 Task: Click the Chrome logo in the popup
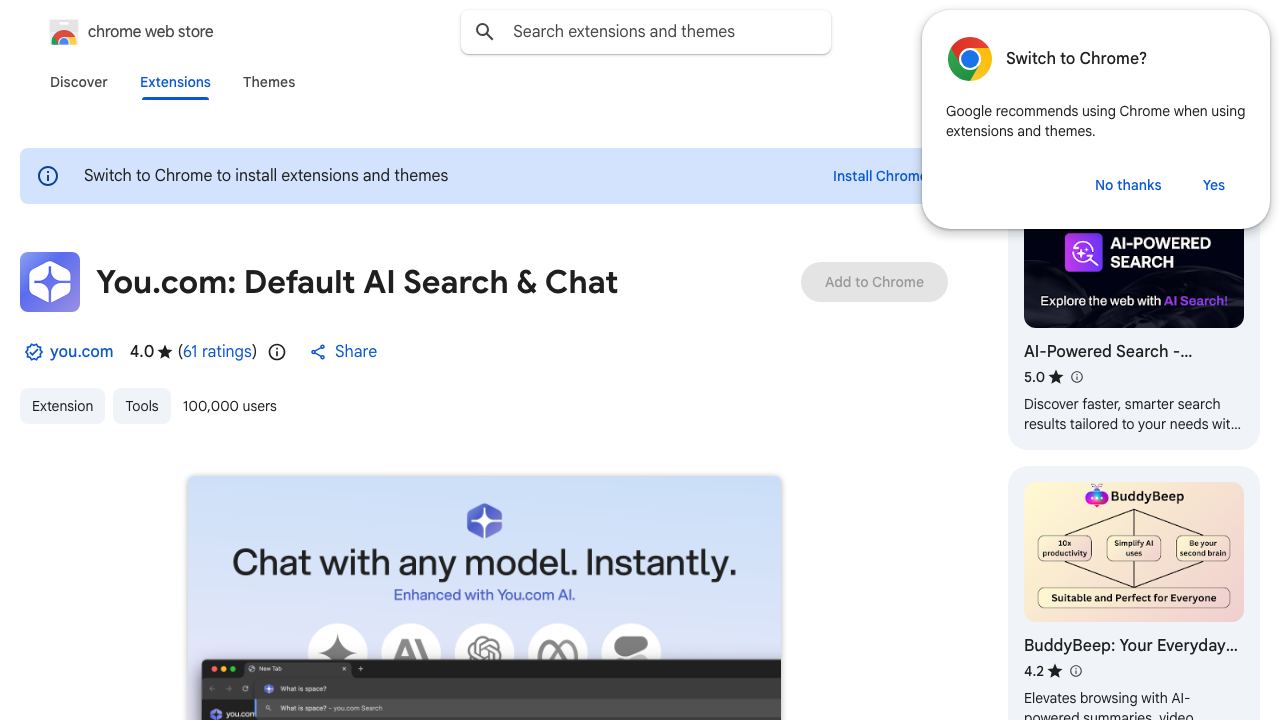click(x=969, y=59)
